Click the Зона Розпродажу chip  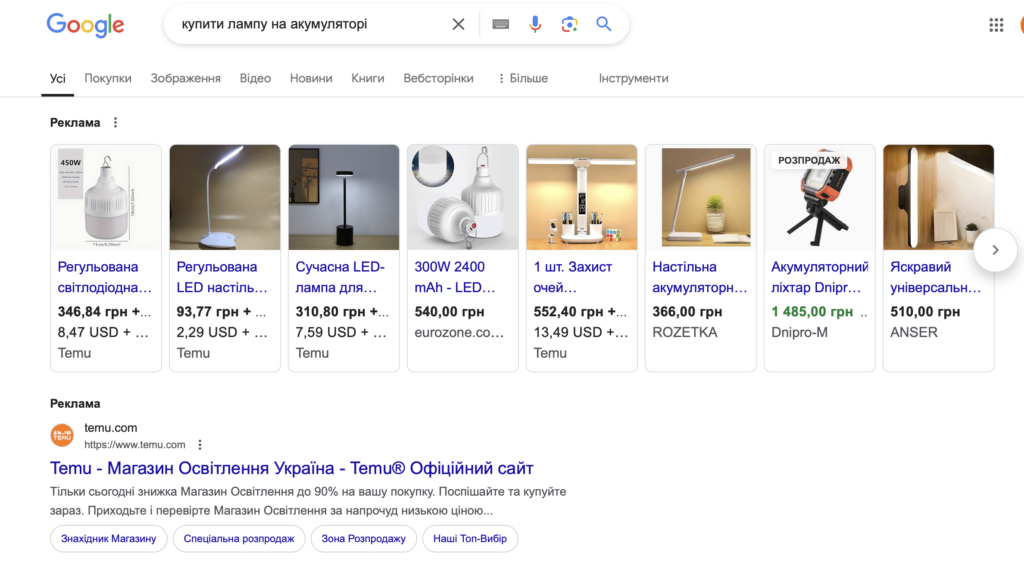click(363, 539)
